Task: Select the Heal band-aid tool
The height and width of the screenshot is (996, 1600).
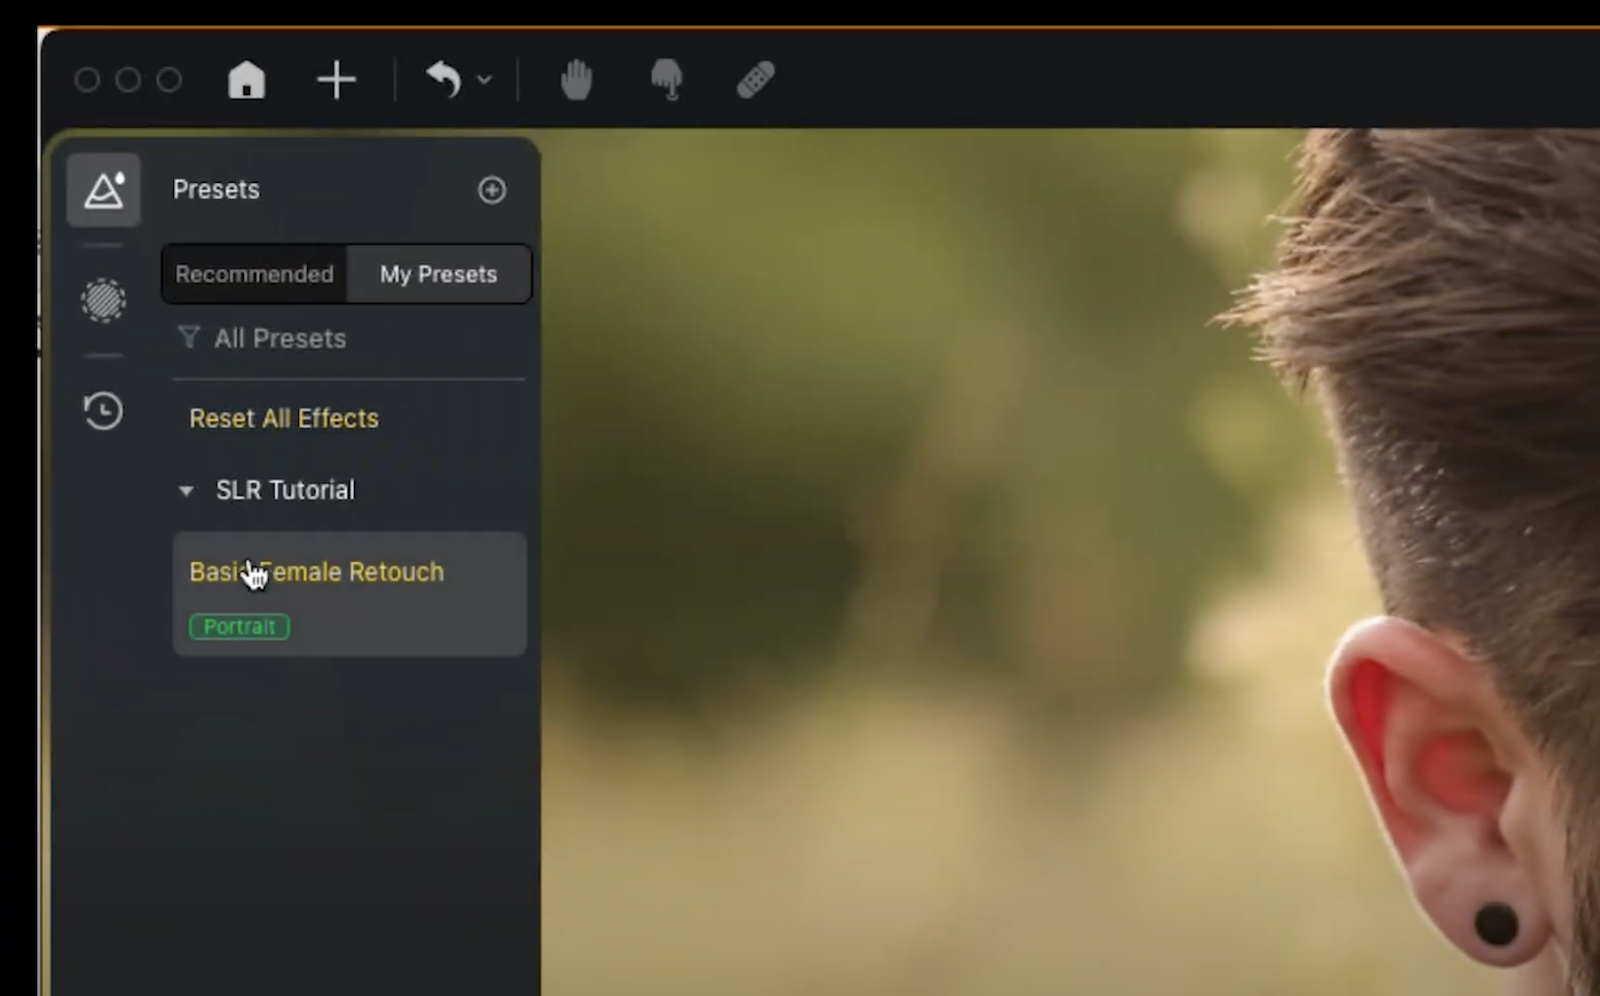Action: [x=755, y=80]
